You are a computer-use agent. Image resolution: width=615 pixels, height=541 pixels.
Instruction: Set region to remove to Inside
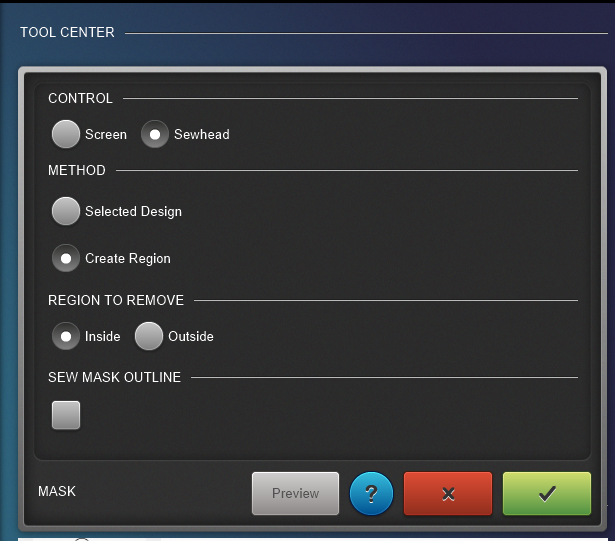[66, 336]
